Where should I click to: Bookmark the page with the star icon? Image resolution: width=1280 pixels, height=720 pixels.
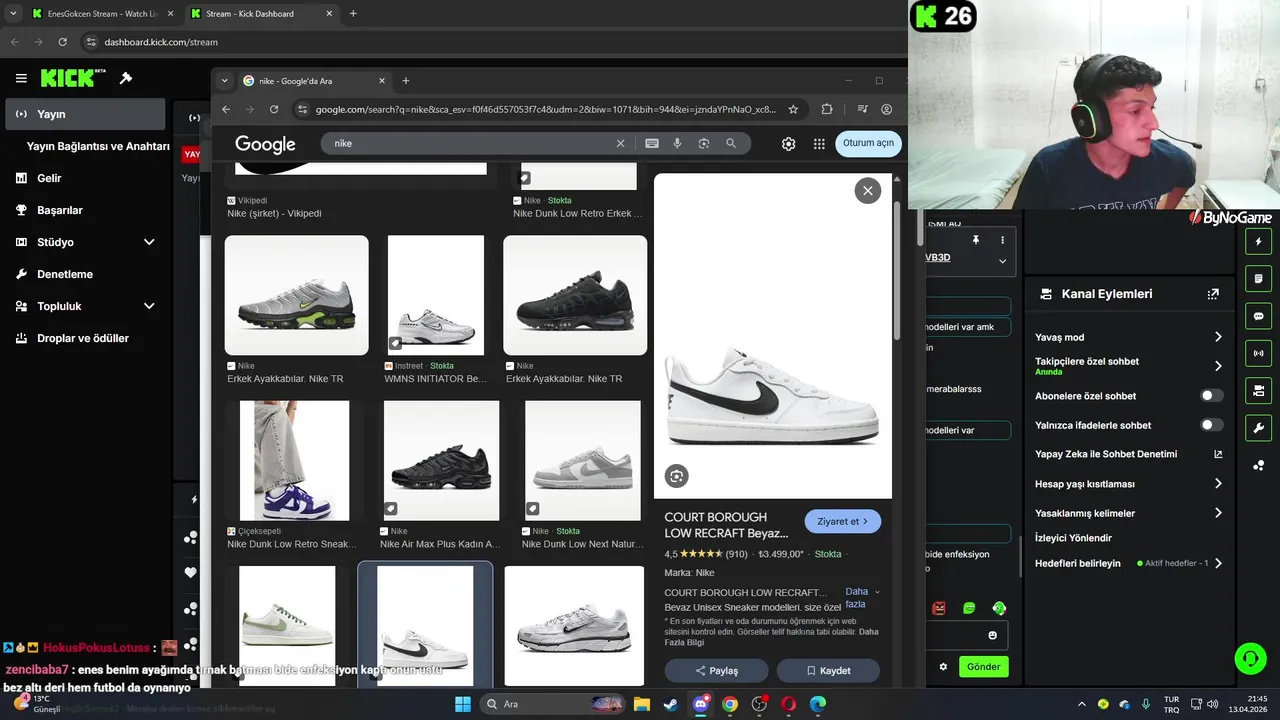pos(793,109)
